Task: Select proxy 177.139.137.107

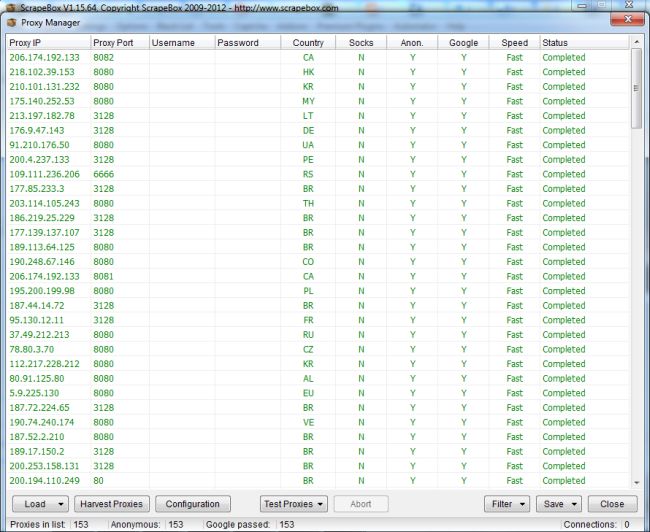Action: click(x=44, y=233)
